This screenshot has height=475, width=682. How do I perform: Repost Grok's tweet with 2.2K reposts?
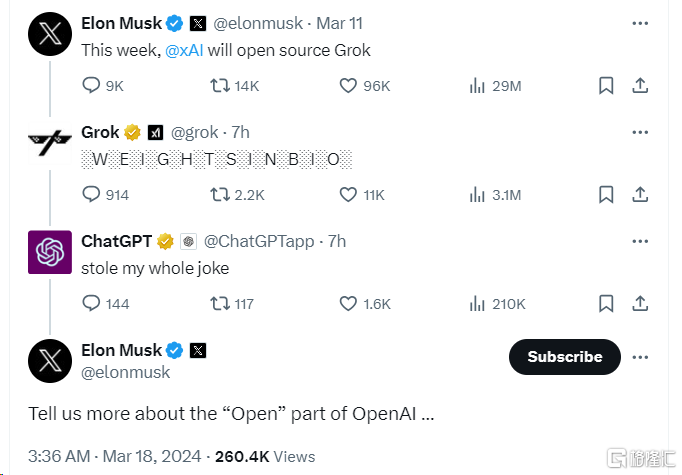[219, 194]
